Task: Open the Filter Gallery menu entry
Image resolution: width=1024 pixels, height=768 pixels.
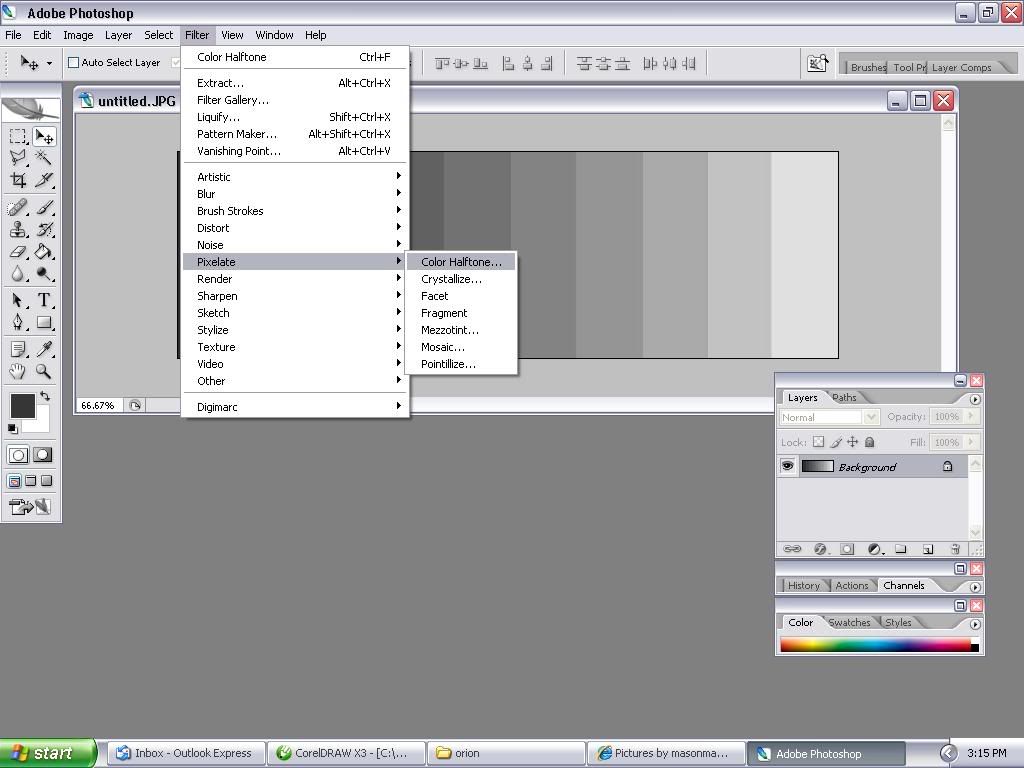Action: coord(295,100)
